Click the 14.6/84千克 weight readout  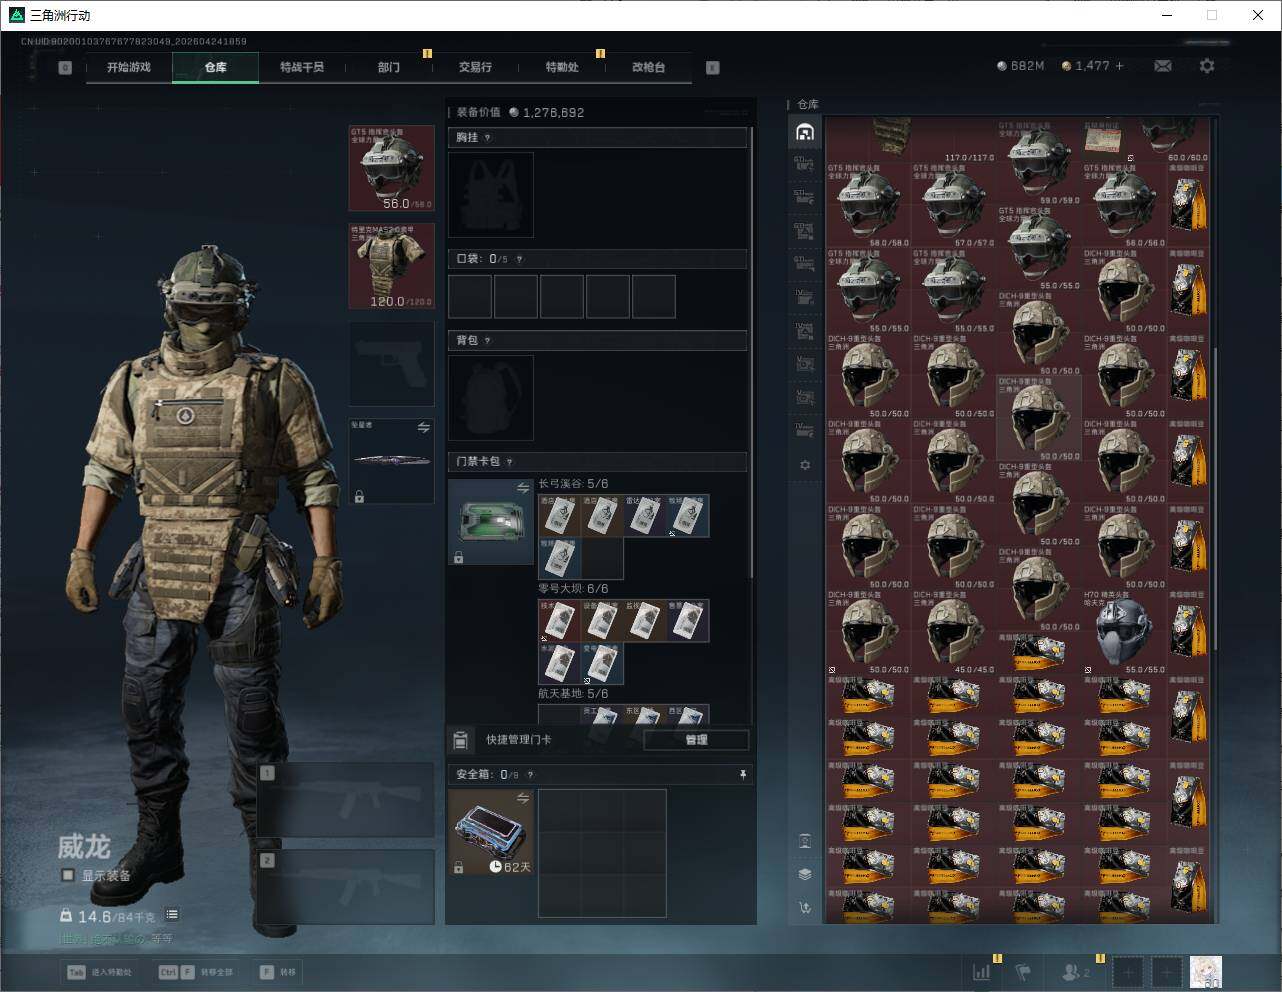[x=107, y=916]
